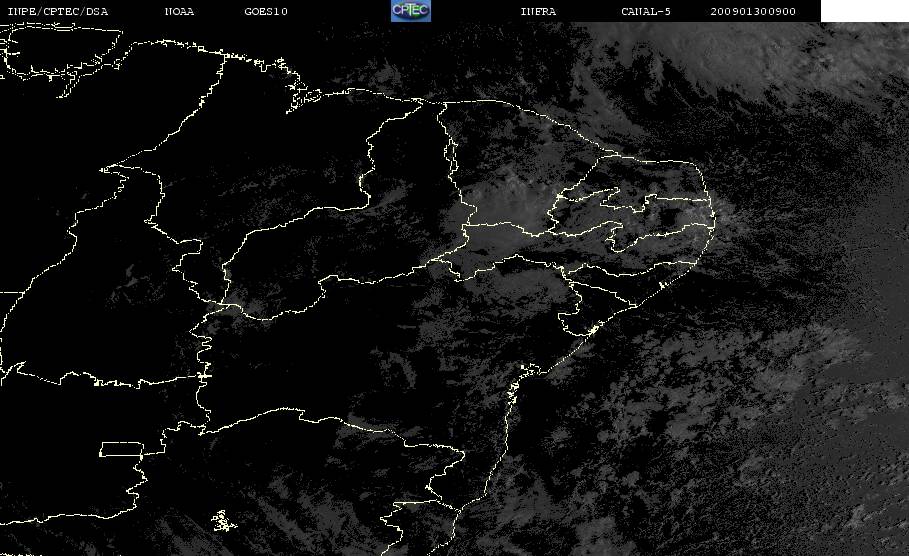Click the 200901300900 timestamp
The width and height of the screenshot is (909, 556).
753,12
